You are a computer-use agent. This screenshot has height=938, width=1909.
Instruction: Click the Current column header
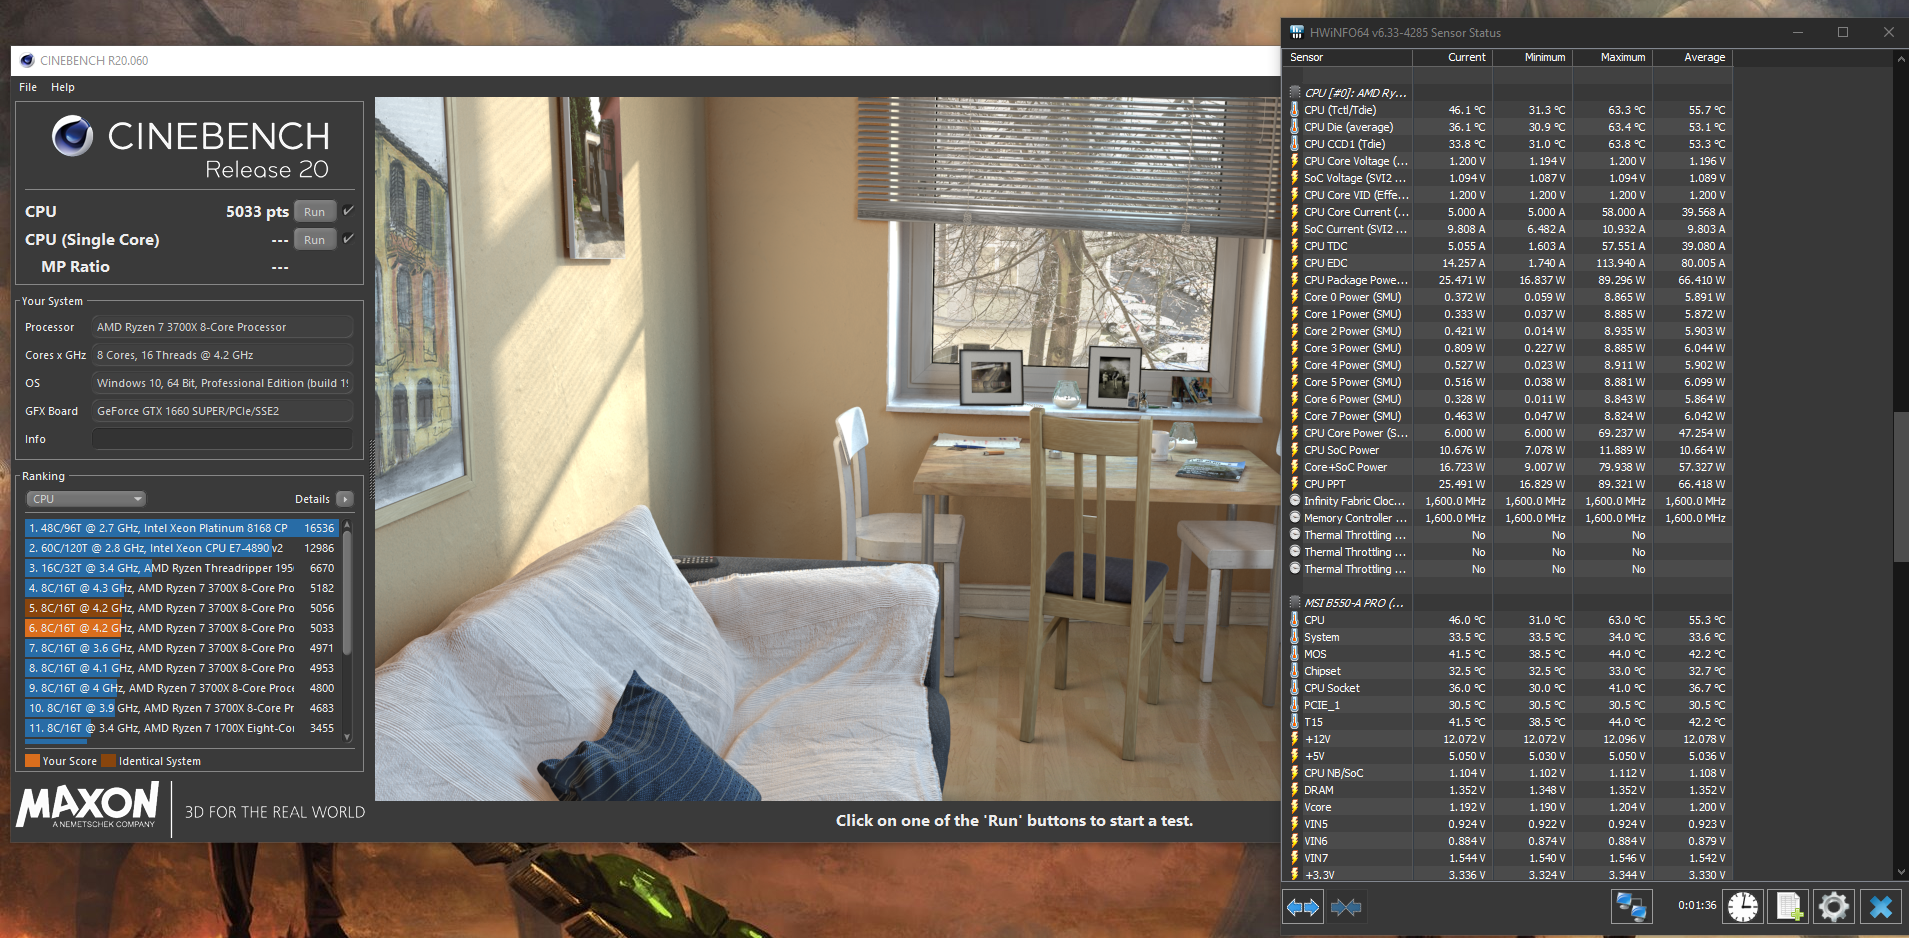coord(1452,57)
